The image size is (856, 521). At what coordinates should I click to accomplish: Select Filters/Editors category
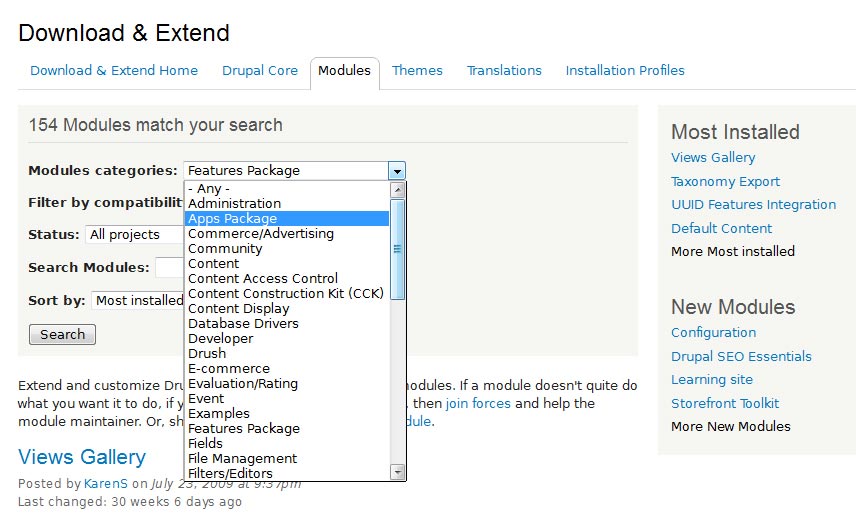click(x=287, y=473)
